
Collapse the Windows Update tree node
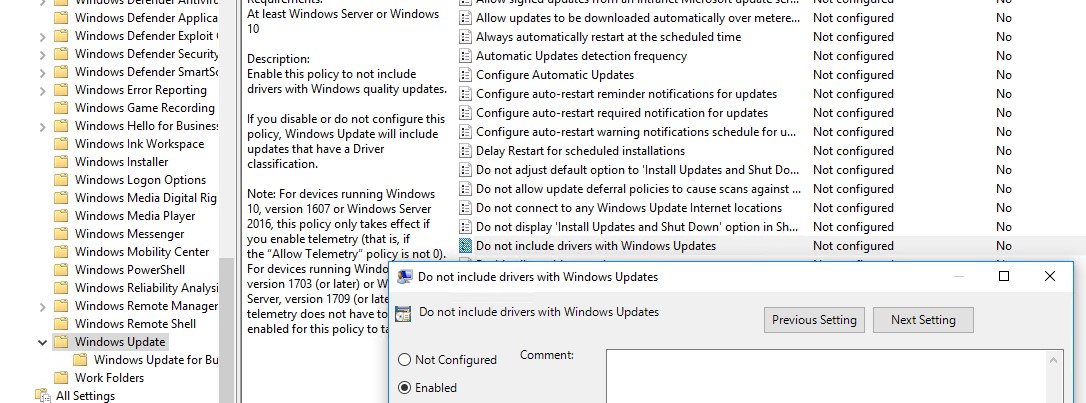click(42, 342)
